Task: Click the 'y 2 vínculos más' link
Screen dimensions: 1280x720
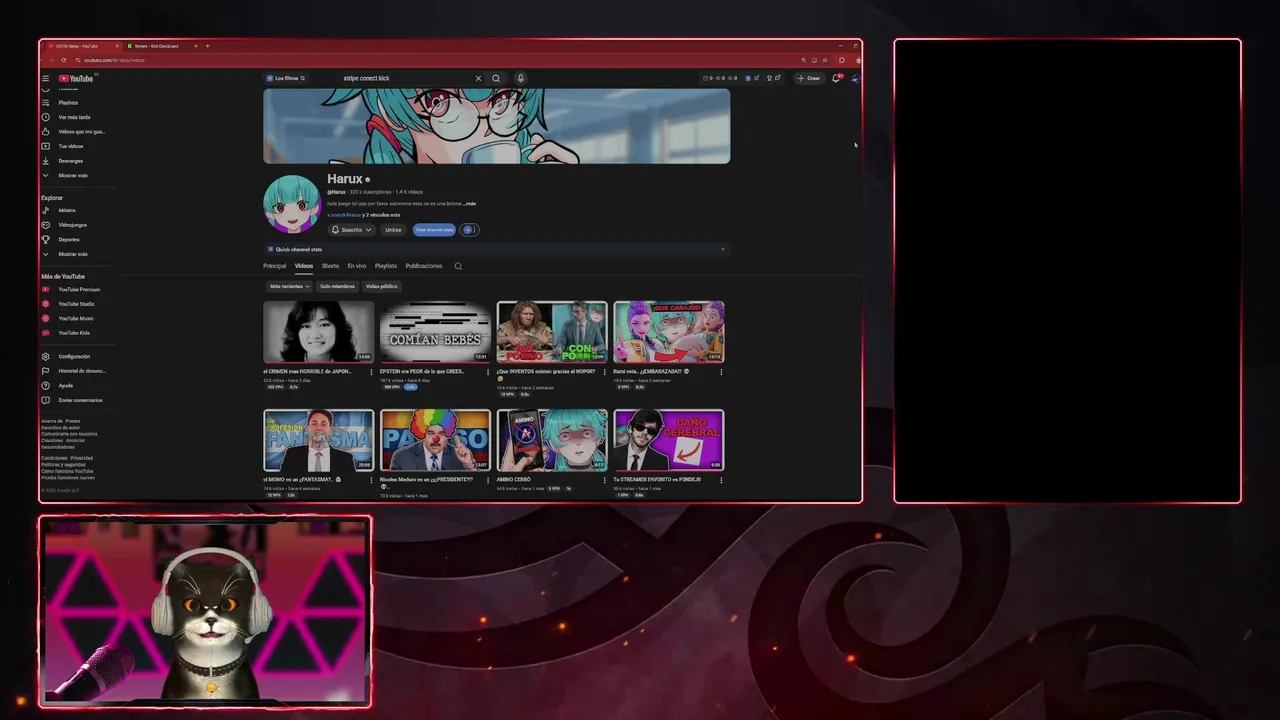Action: [x=382, y=215]
